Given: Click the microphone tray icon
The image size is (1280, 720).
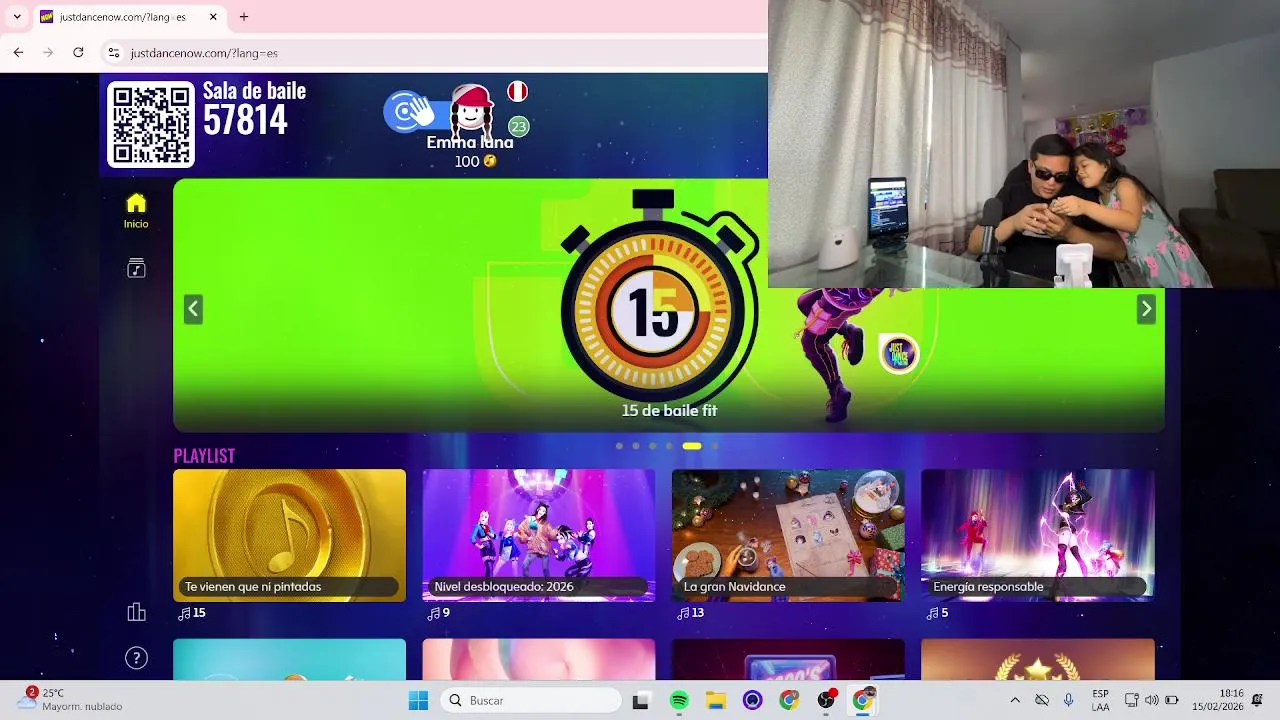Looking at the screenshot, I should (x=1069, y=701).
